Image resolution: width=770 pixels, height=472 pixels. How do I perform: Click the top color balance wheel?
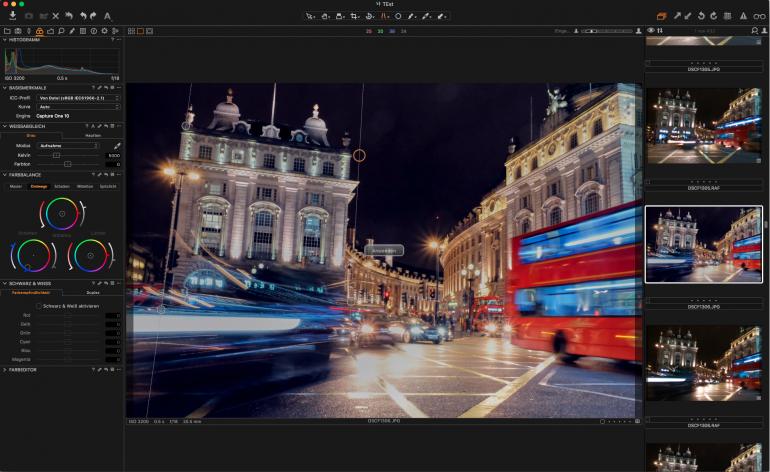pos(62,214)
